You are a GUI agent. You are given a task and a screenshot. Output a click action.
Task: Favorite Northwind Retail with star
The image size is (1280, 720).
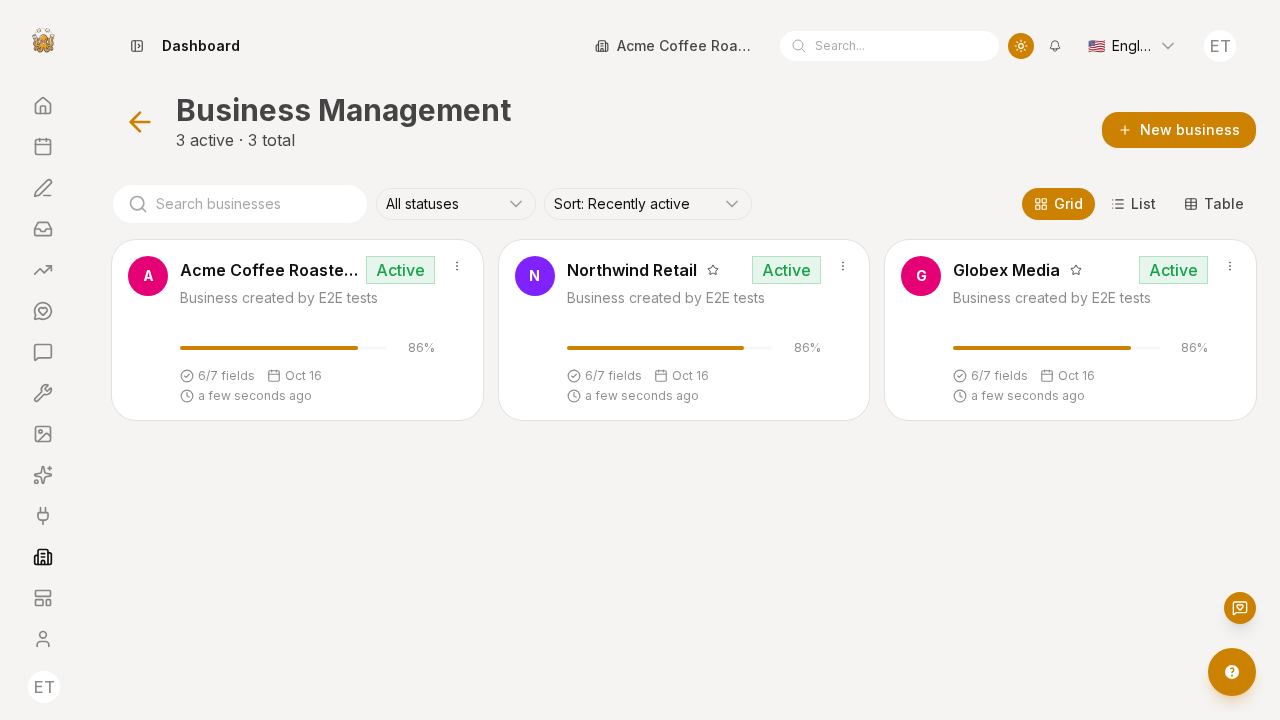713,270
